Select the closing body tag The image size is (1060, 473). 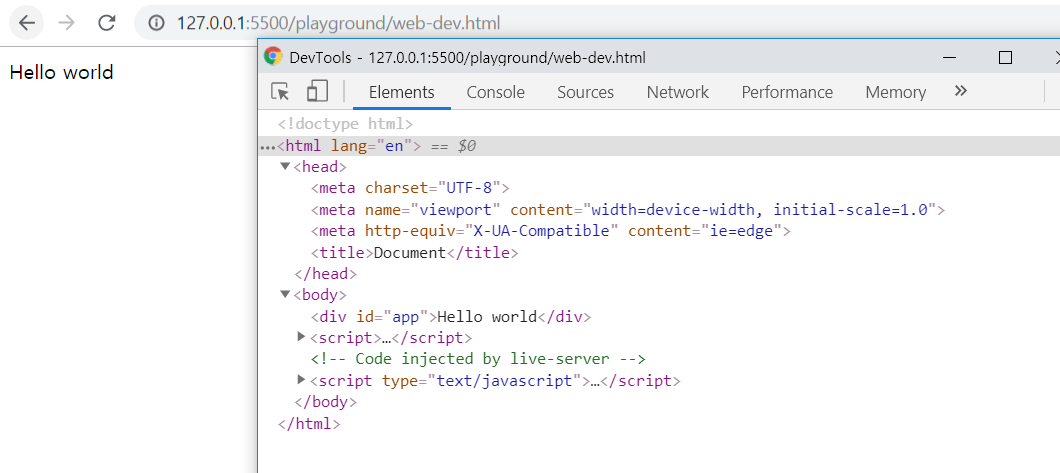pos(325,402)
